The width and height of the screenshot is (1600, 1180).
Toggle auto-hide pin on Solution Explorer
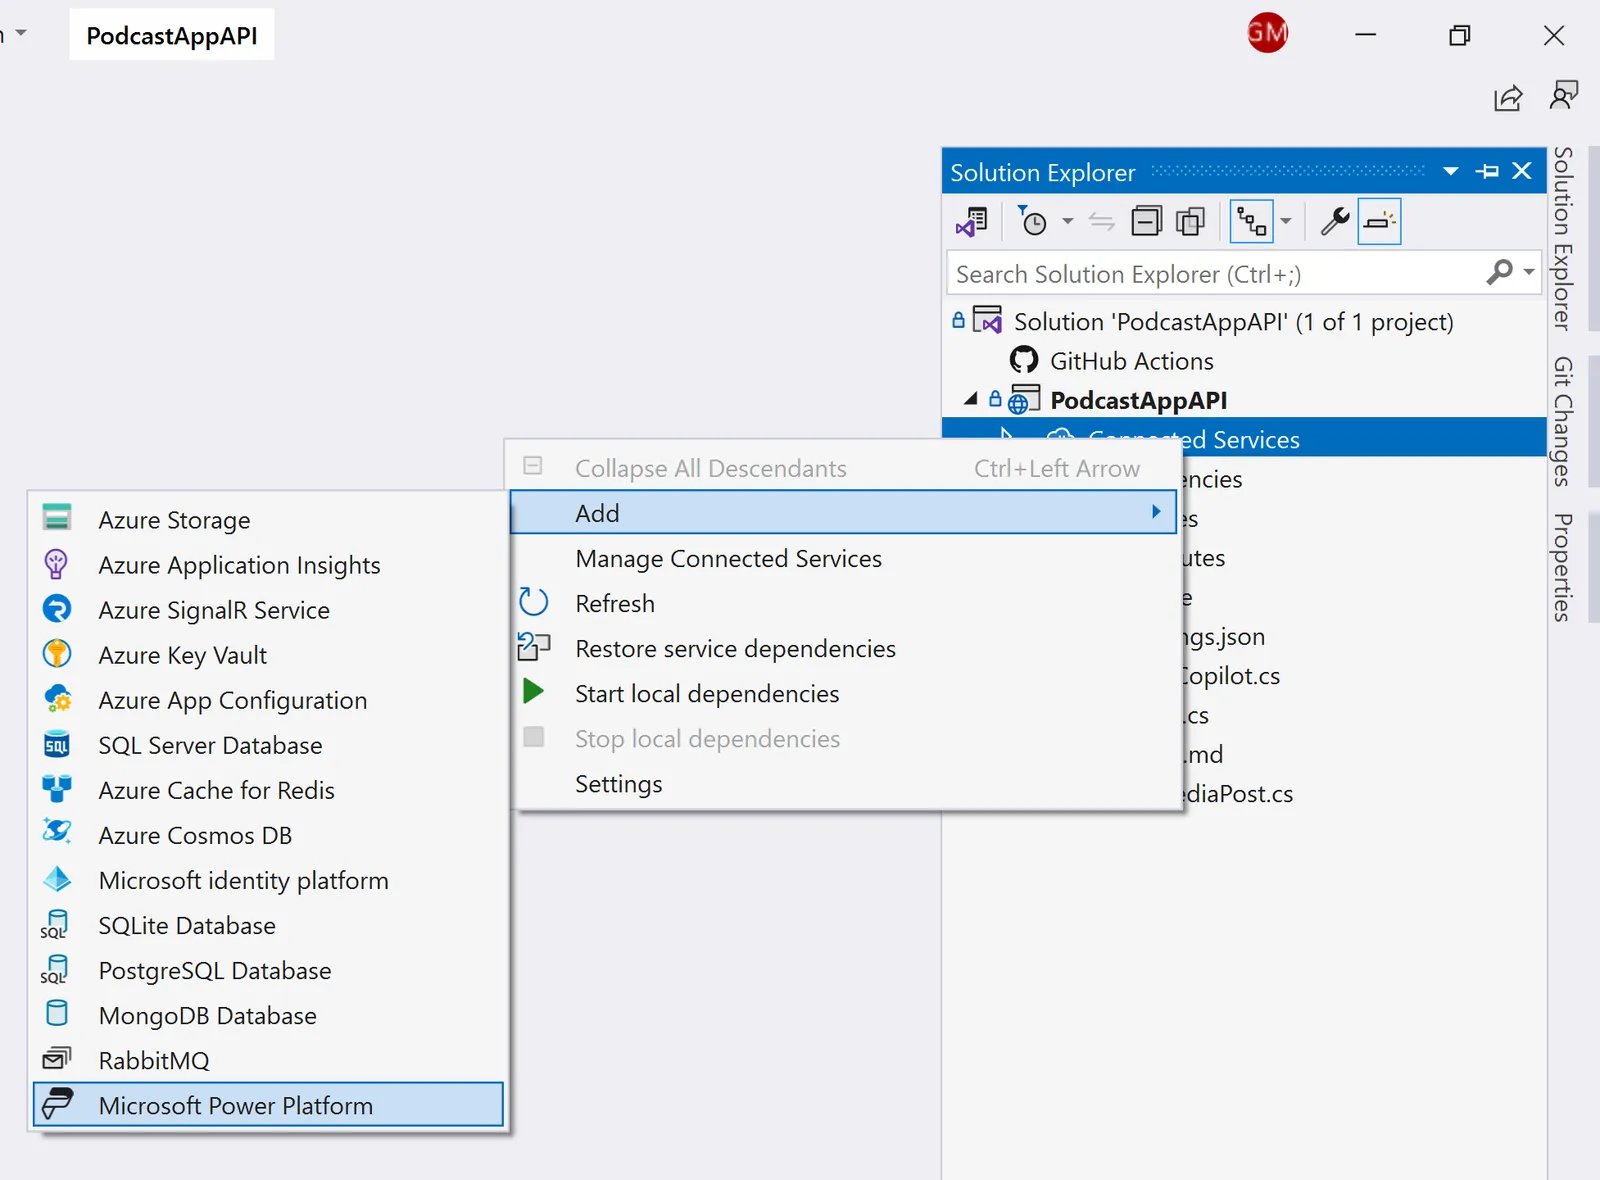(1487, 172)
